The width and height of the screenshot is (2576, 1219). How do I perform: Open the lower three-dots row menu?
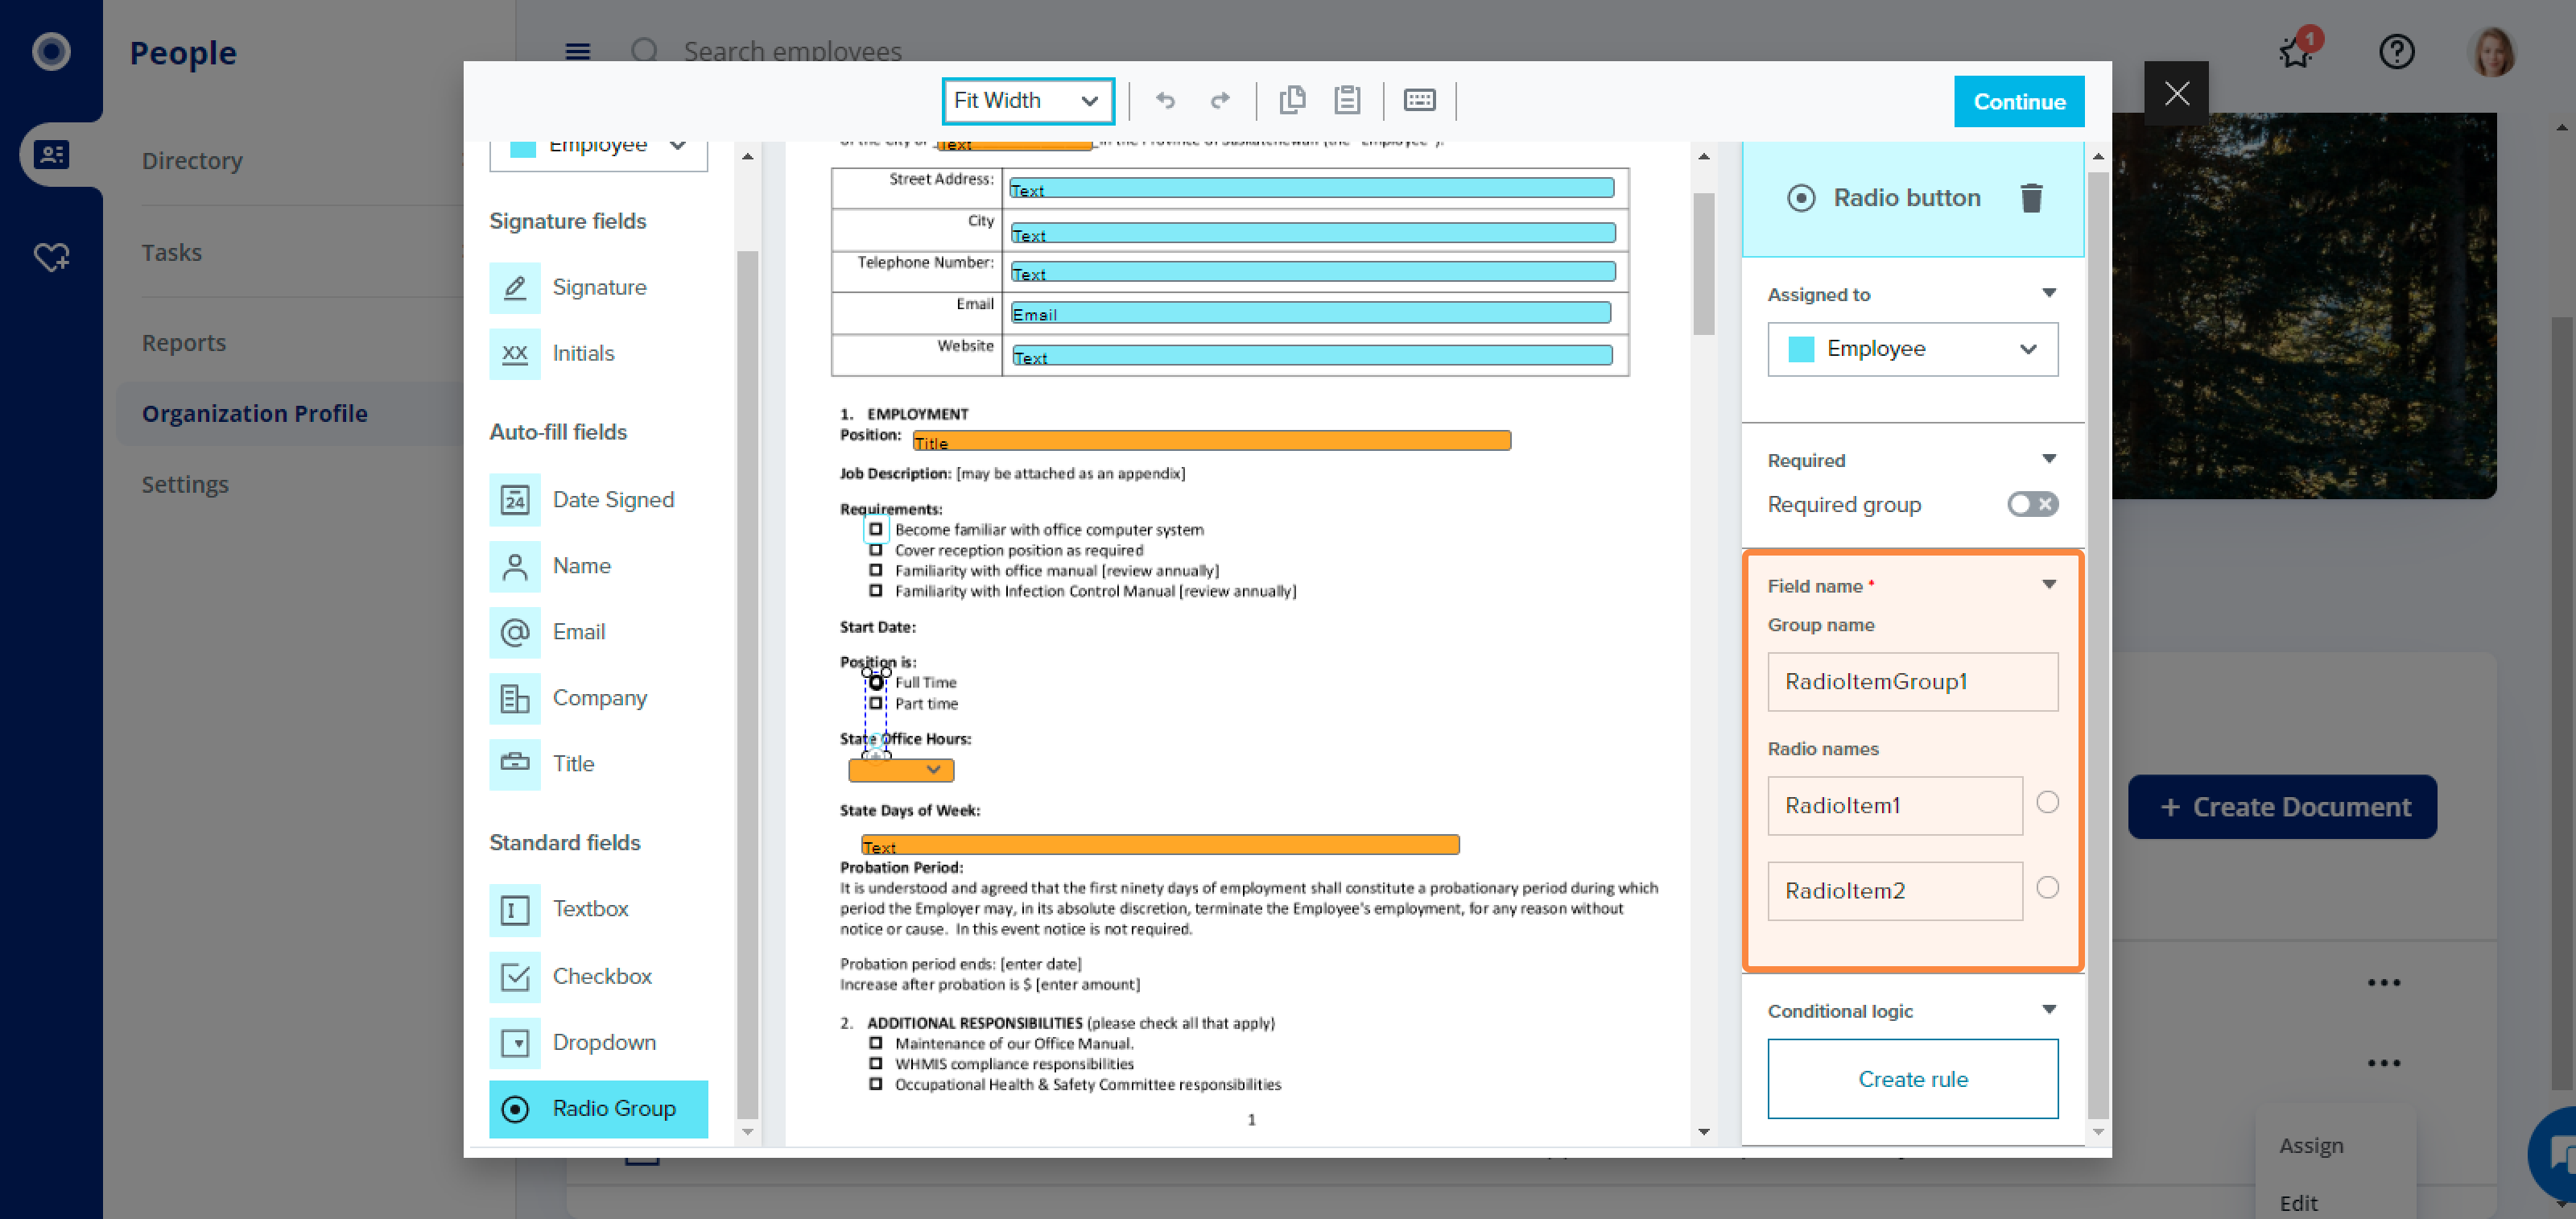(2383, 1062)
